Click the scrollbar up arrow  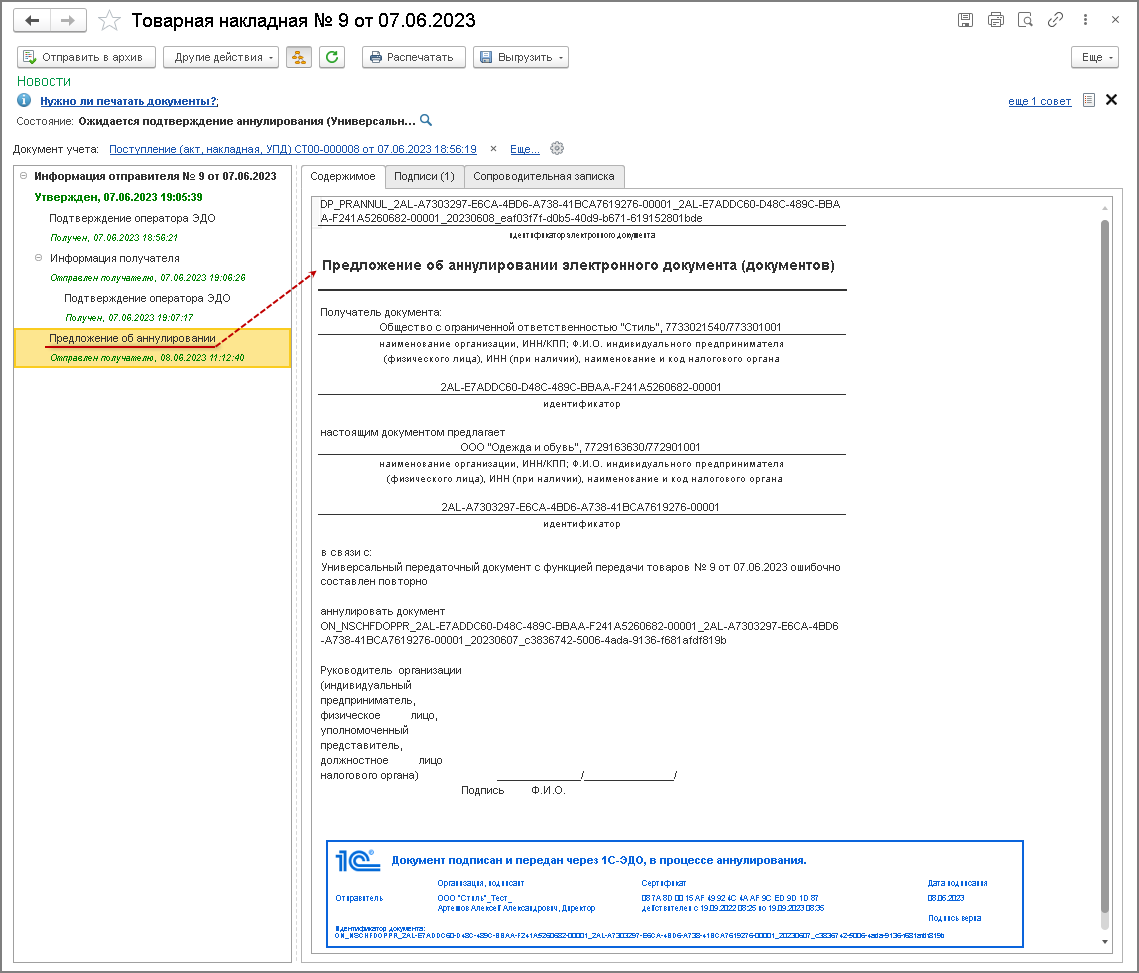(1105, 208)
